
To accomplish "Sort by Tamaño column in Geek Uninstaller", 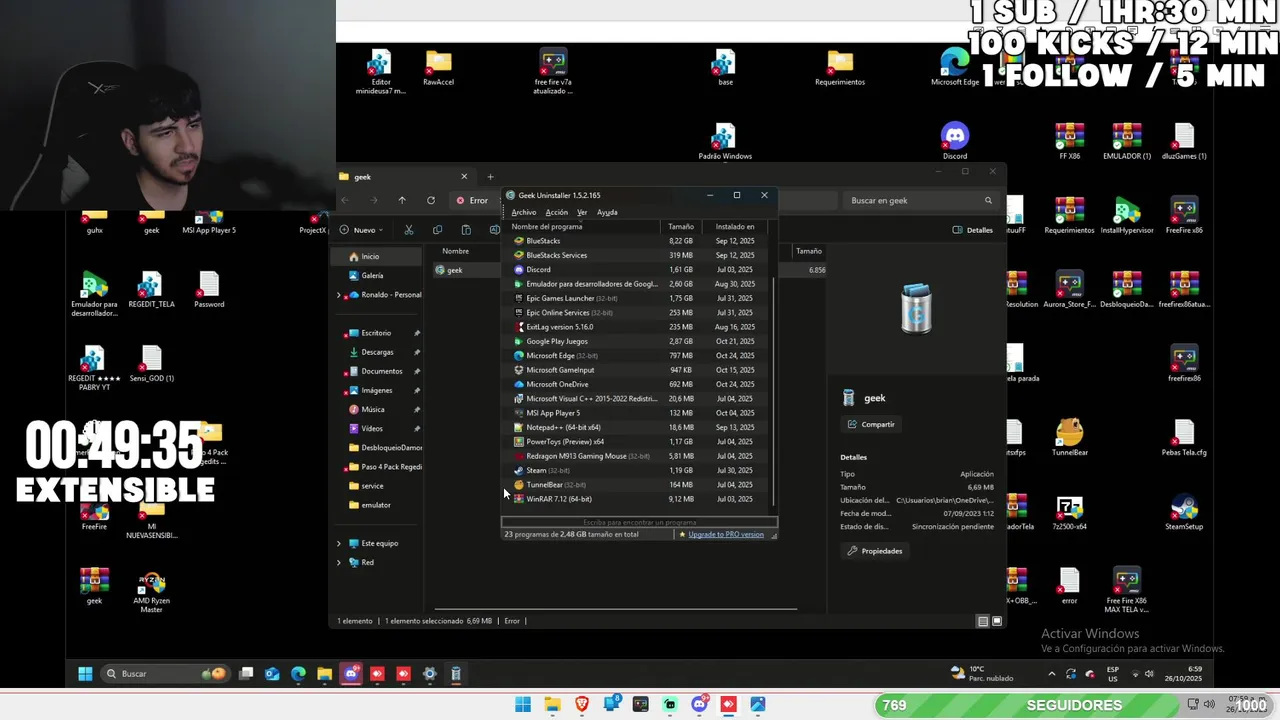I will click(x=682, y=227).
